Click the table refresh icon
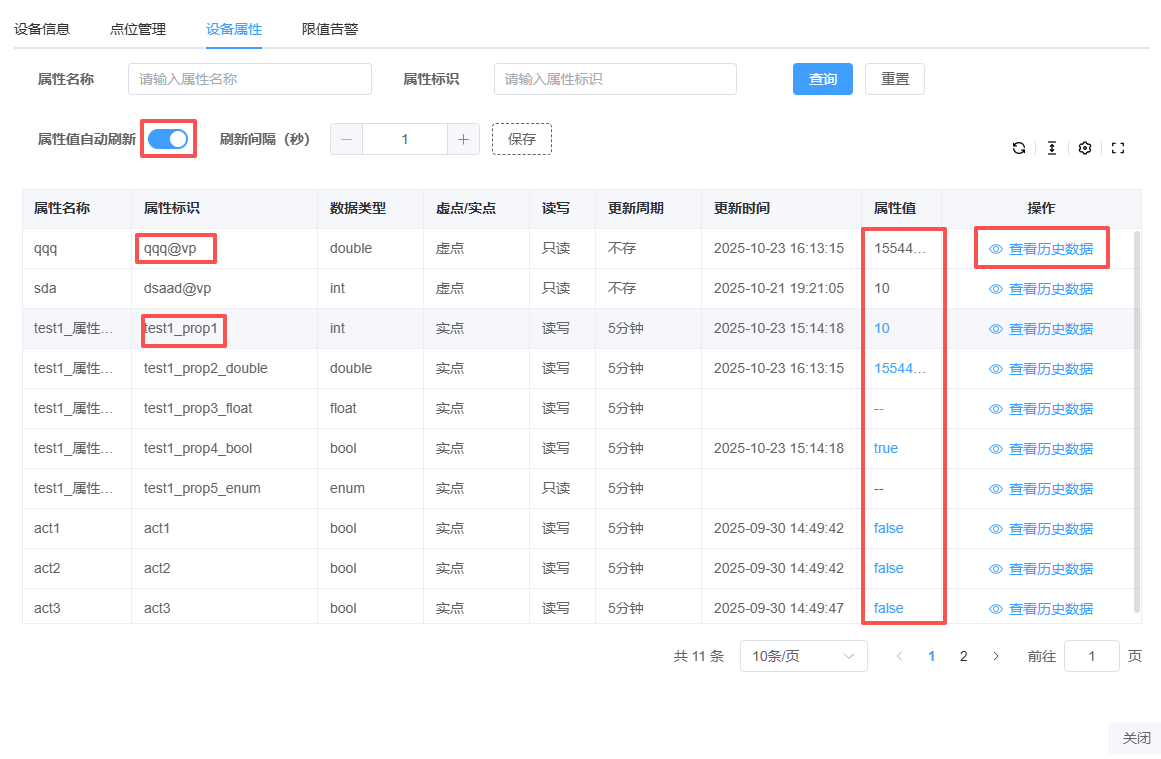 click(x=1019, y=148)
